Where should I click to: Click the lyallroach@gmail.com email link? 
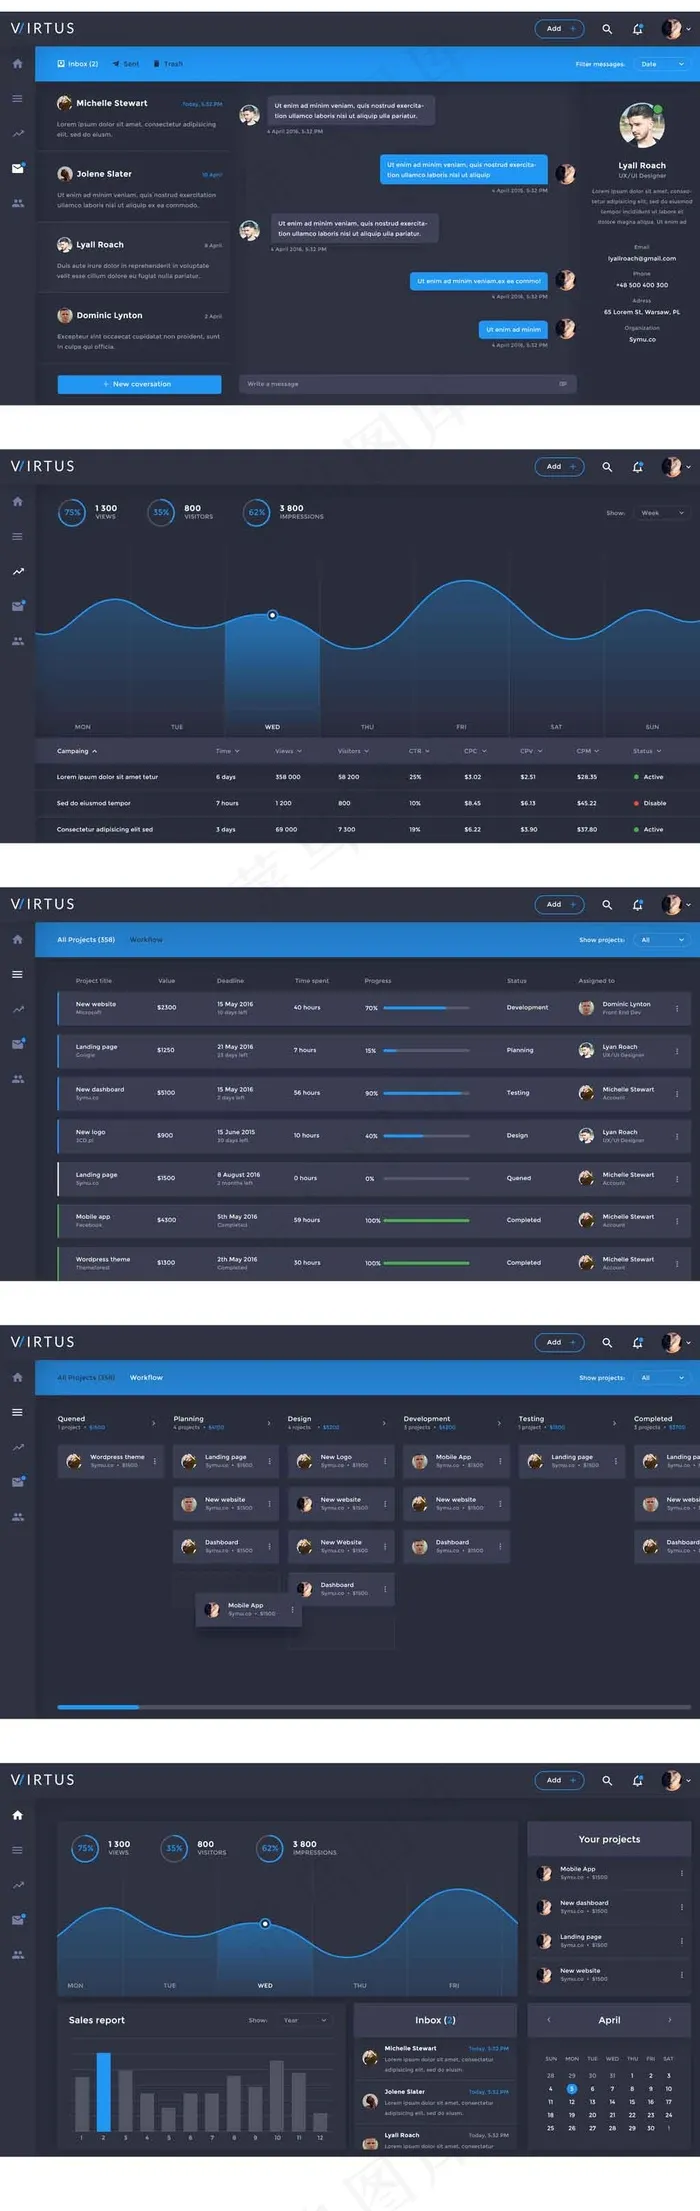pos(641,258)
